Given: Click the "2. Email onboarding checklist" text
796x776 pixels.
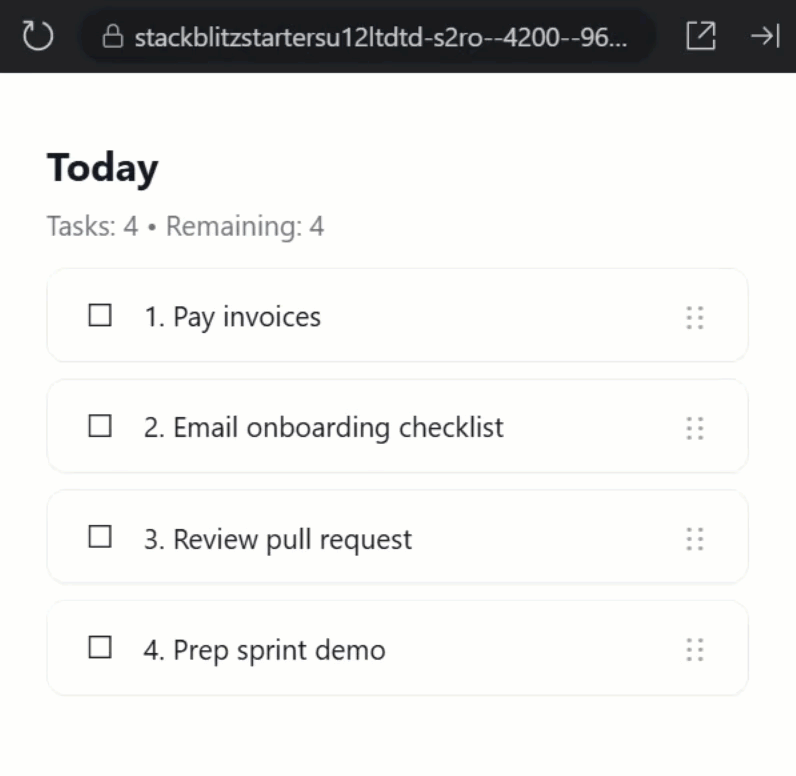Looking at the screenshot, I should 323,428.
